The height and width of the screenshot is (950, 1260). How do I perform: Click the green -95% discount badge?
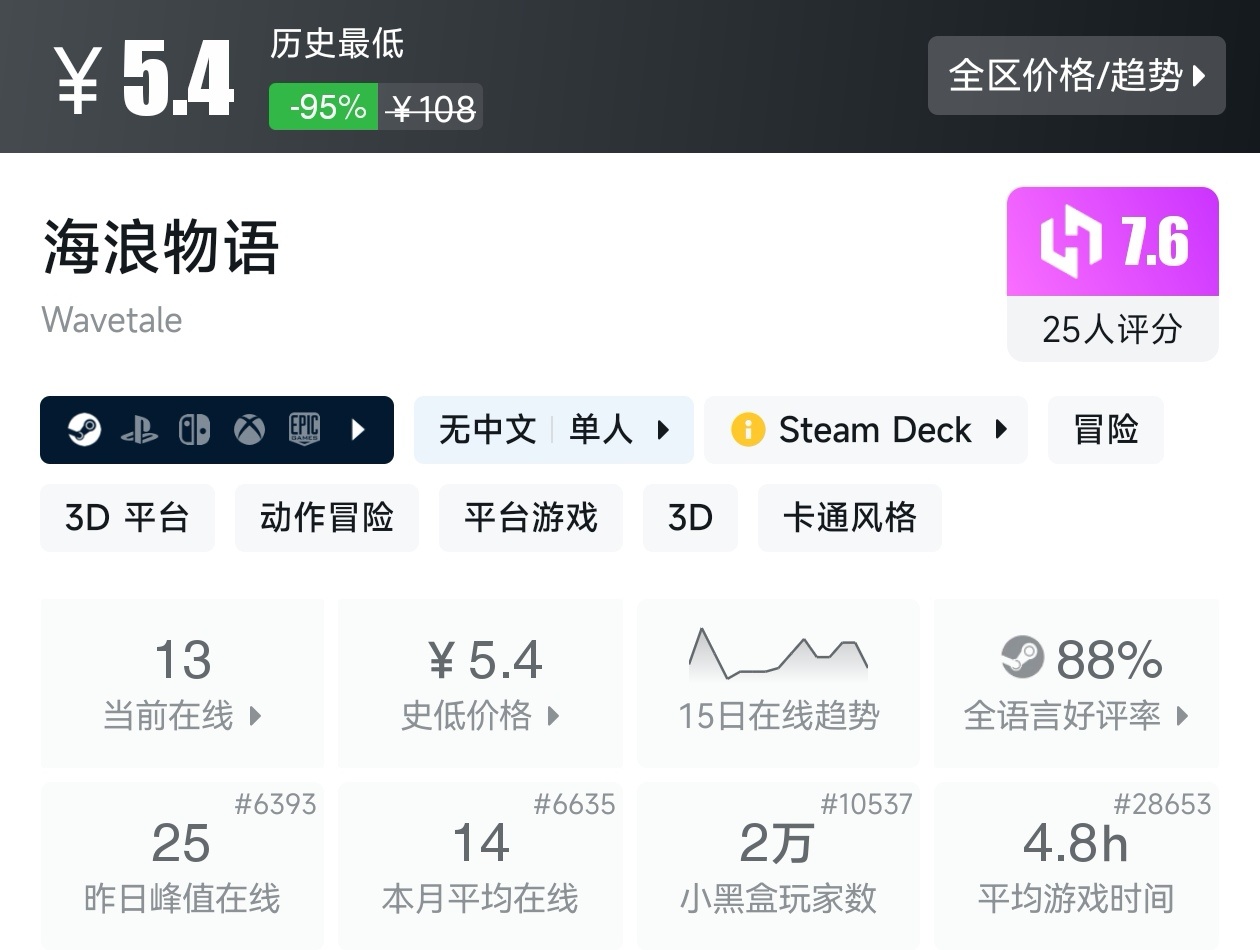[323, 106]
